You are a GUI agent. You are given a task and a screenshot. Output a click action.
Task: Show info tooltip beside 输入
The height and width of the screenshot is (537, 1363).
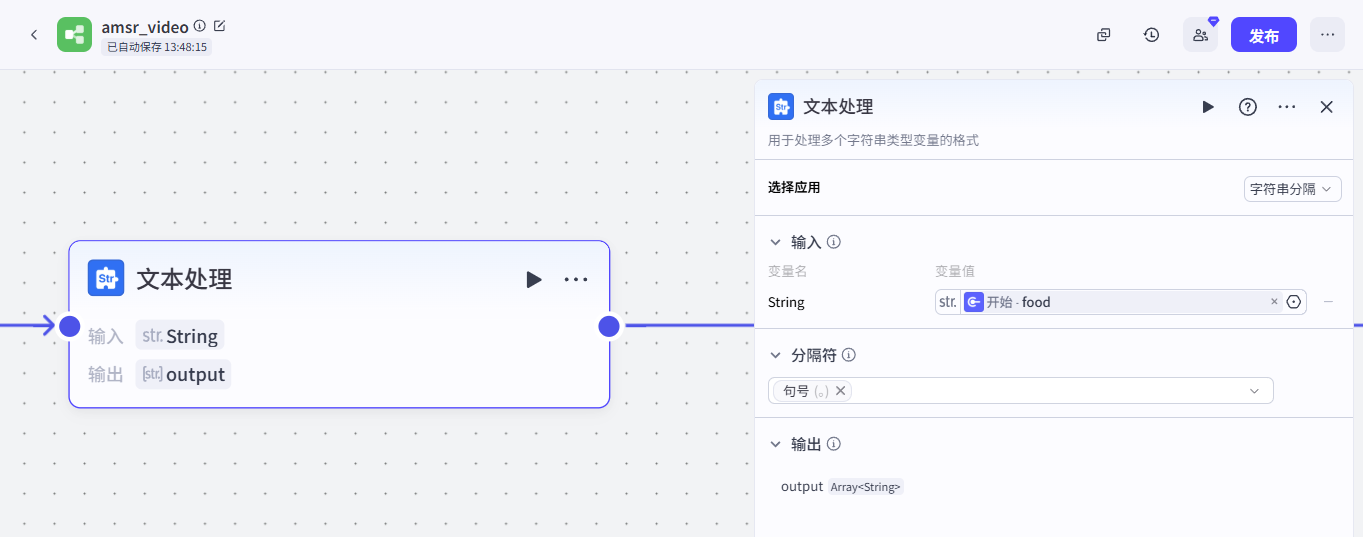[x=834, y=242]
